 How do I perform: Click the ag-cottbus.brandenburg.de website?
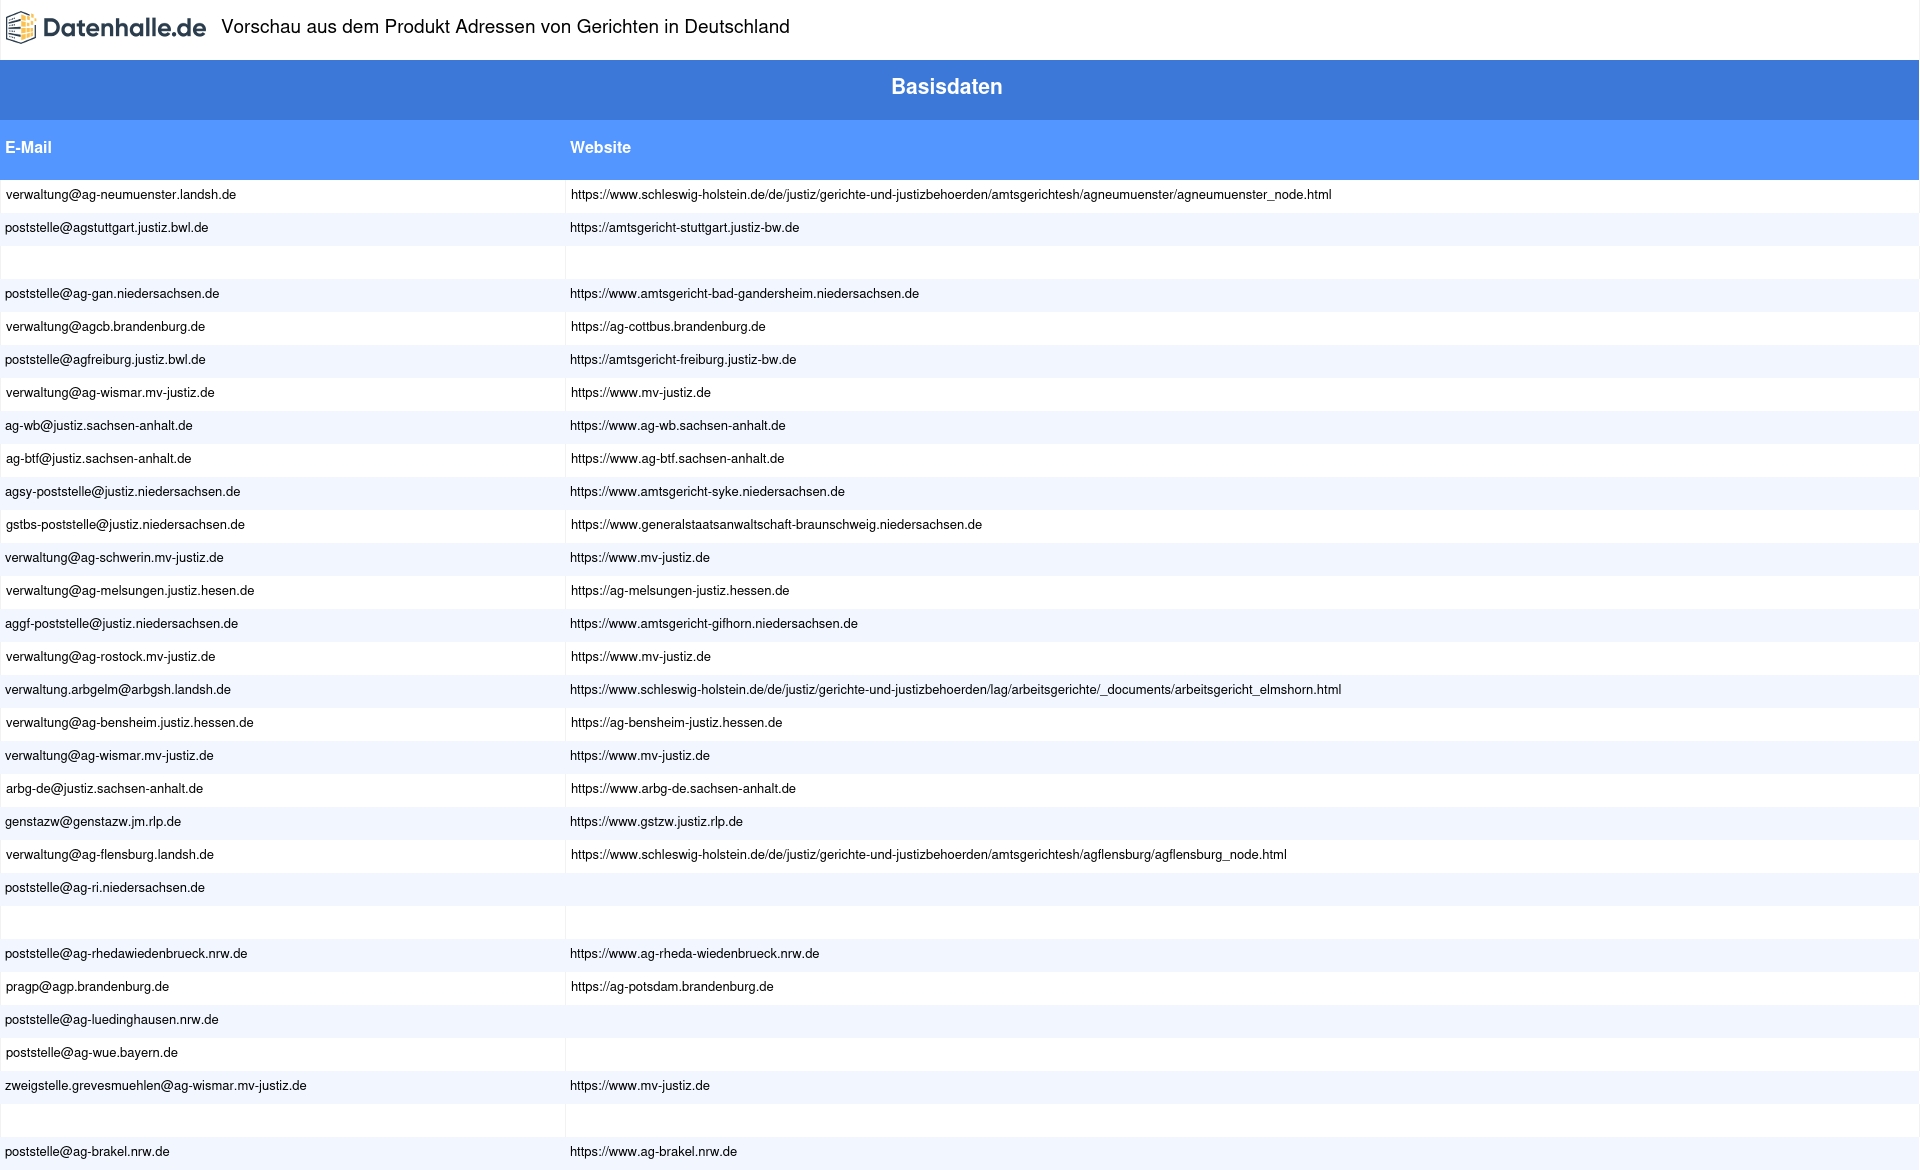[x=668, y=327]
